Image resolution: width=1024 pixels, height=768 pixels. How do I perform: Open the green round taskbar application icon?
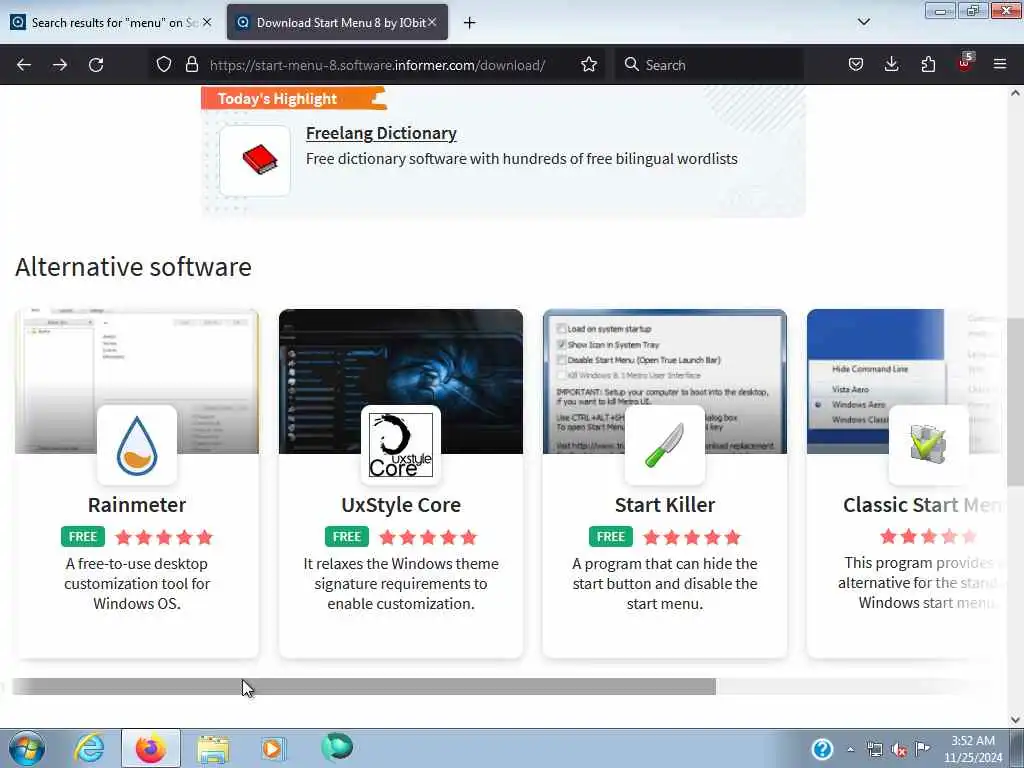pos(337,747)
